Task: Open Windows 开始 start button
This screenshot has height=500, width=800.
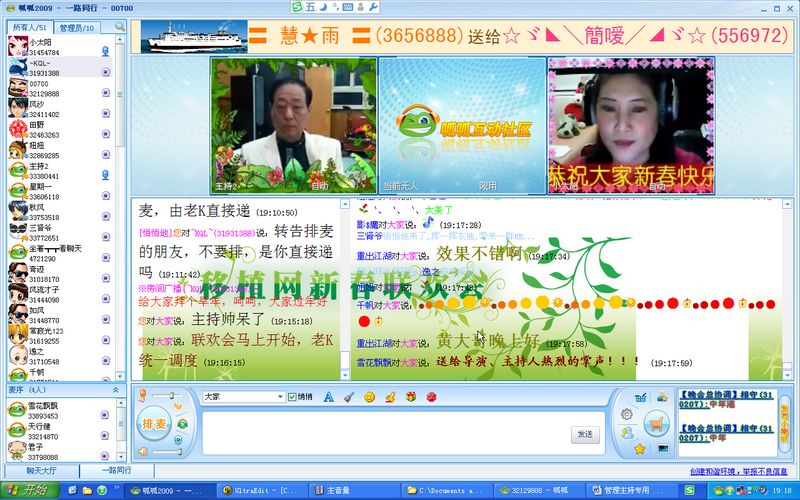Action: 30,490
